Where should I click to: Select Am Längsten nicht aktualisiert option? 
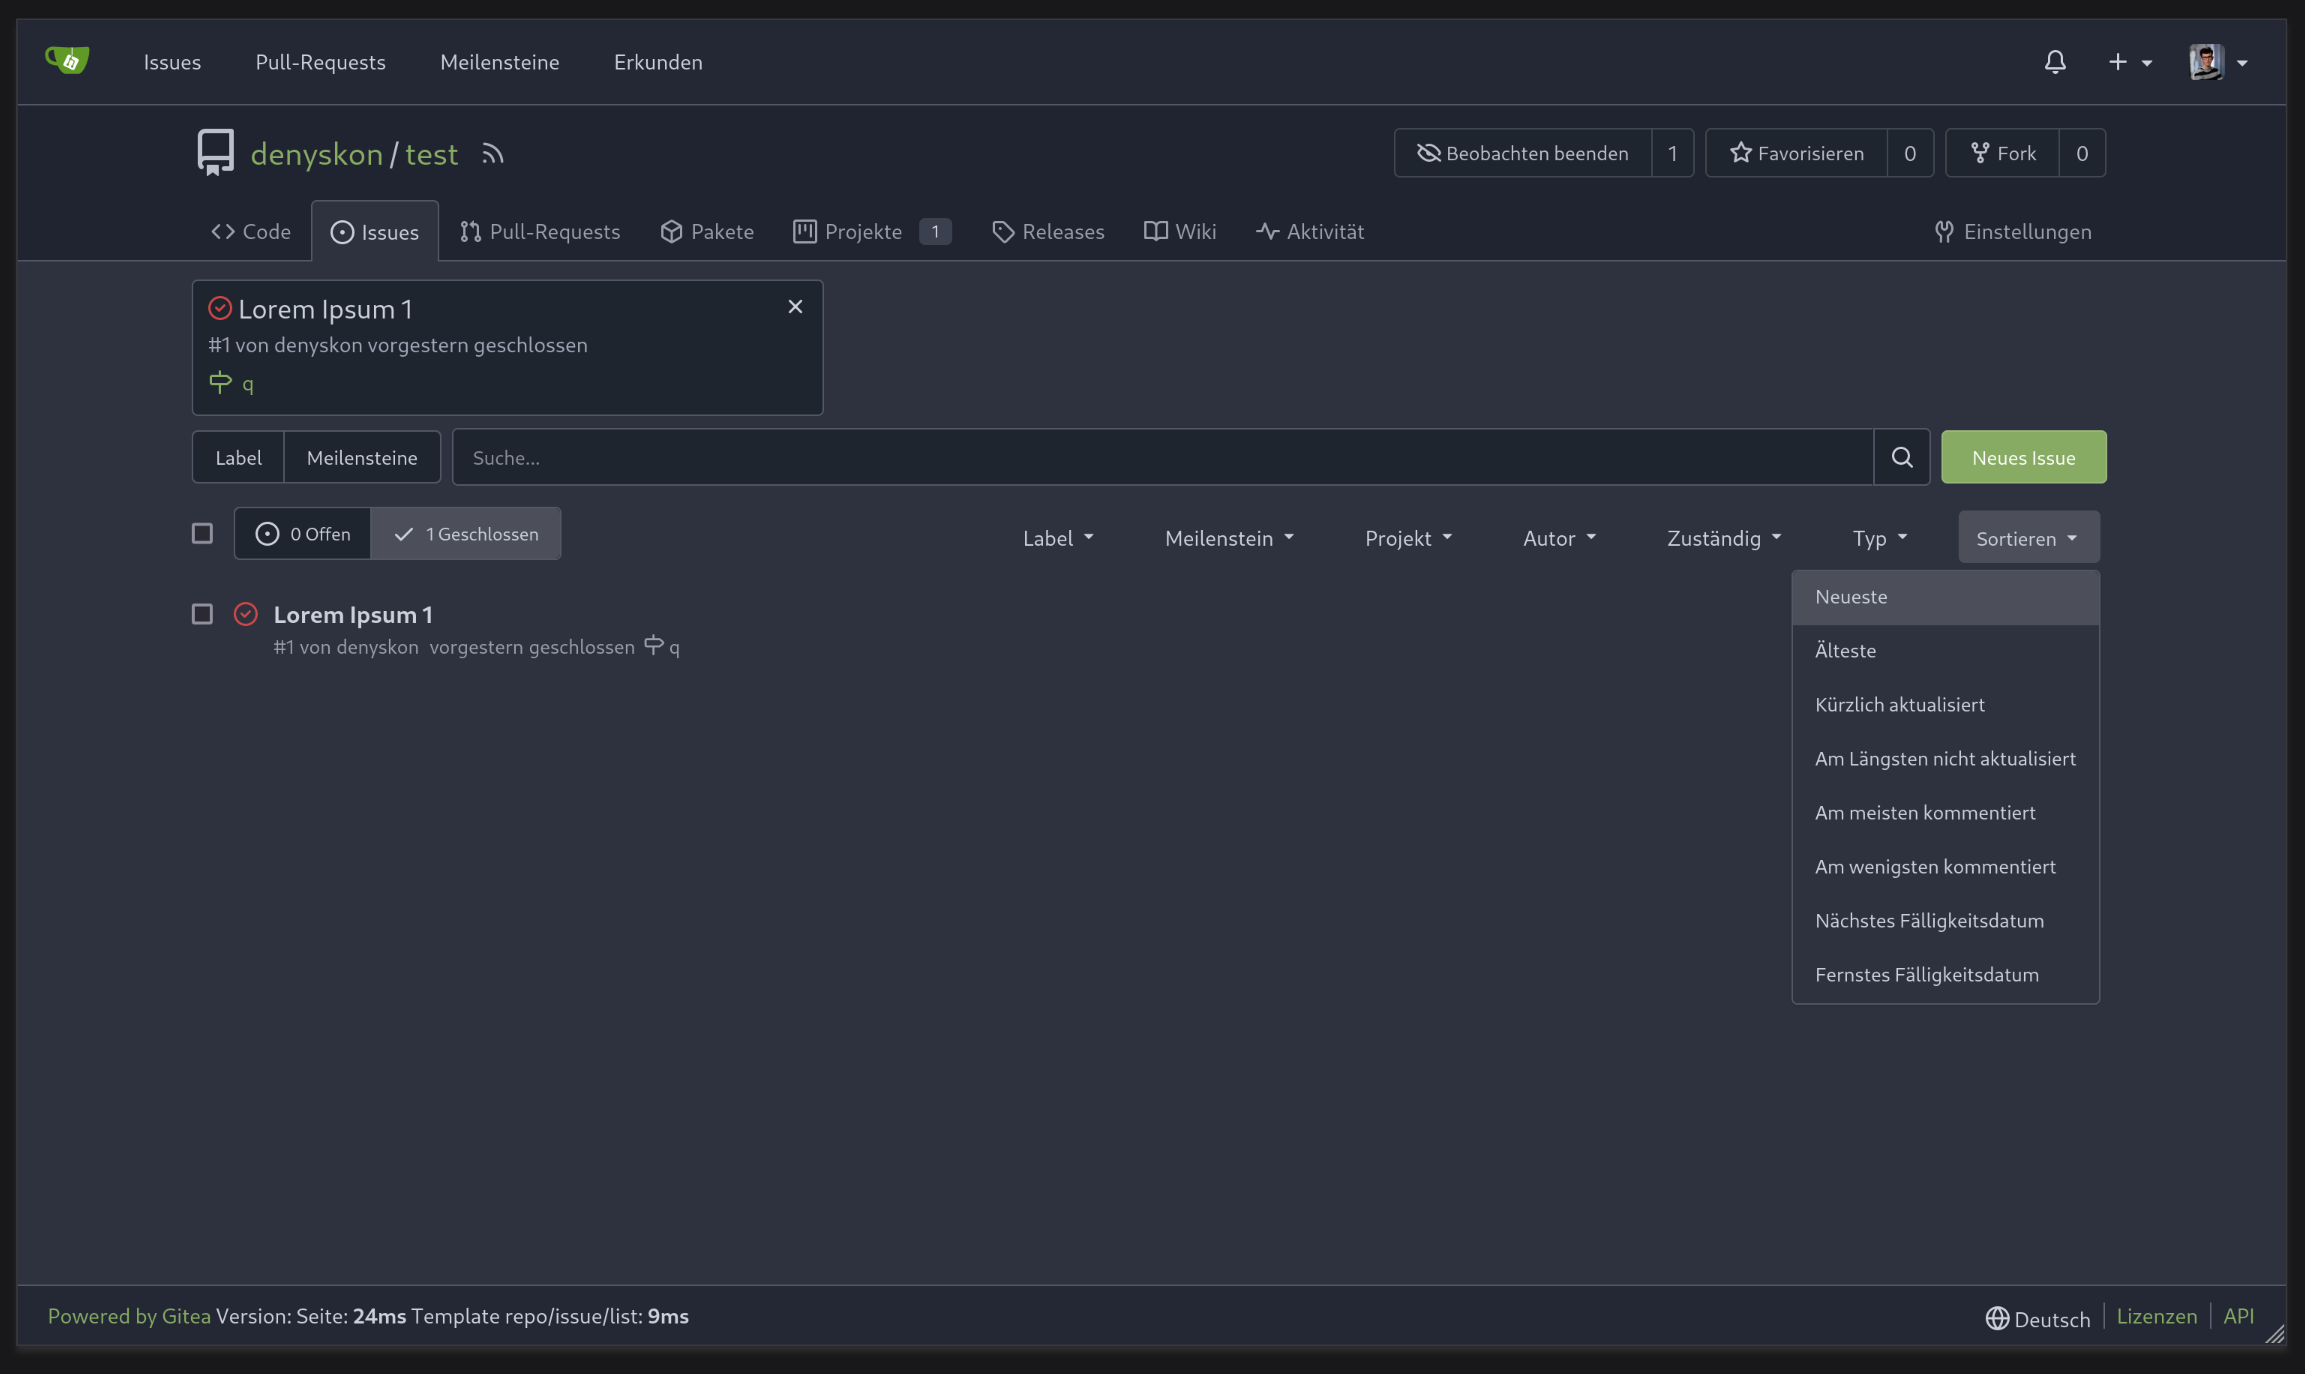click(x=1946, y=759)
